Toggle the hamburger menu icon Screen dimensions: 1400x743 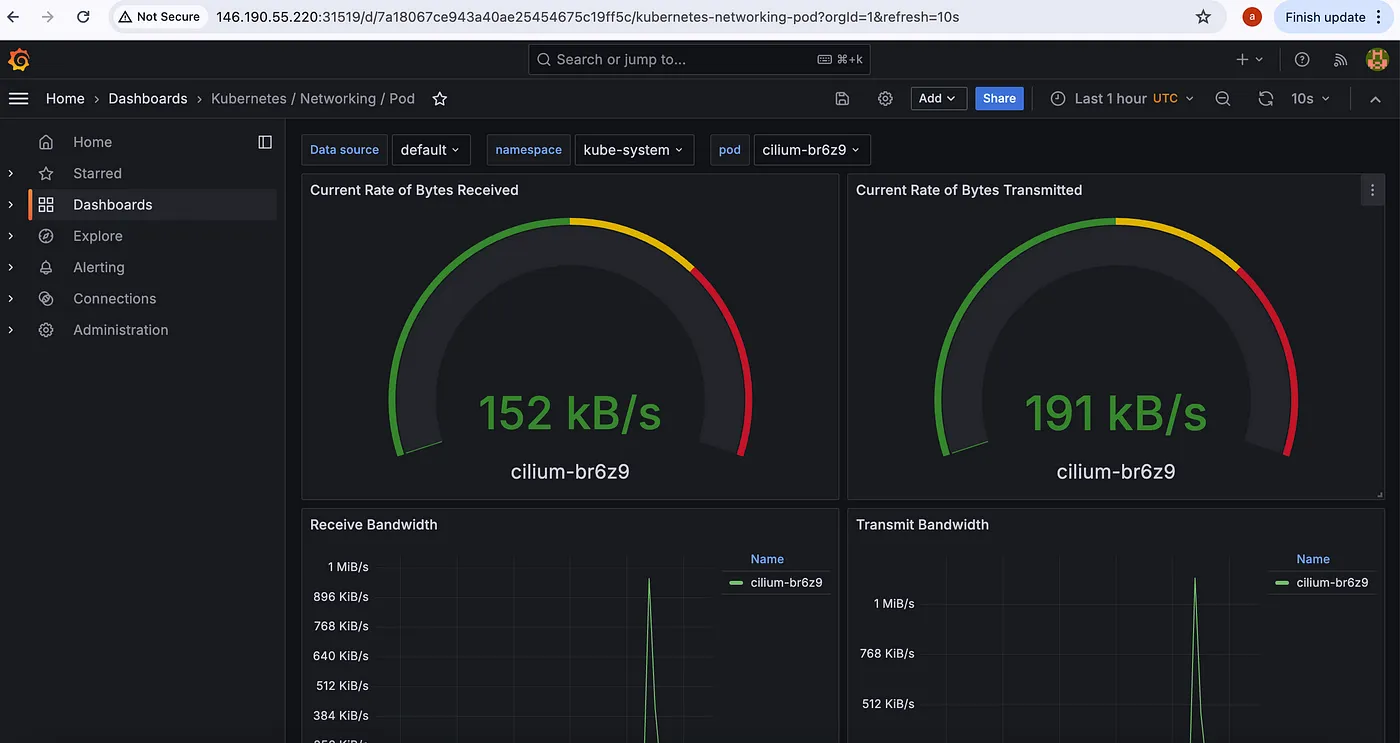click(18, 98)
